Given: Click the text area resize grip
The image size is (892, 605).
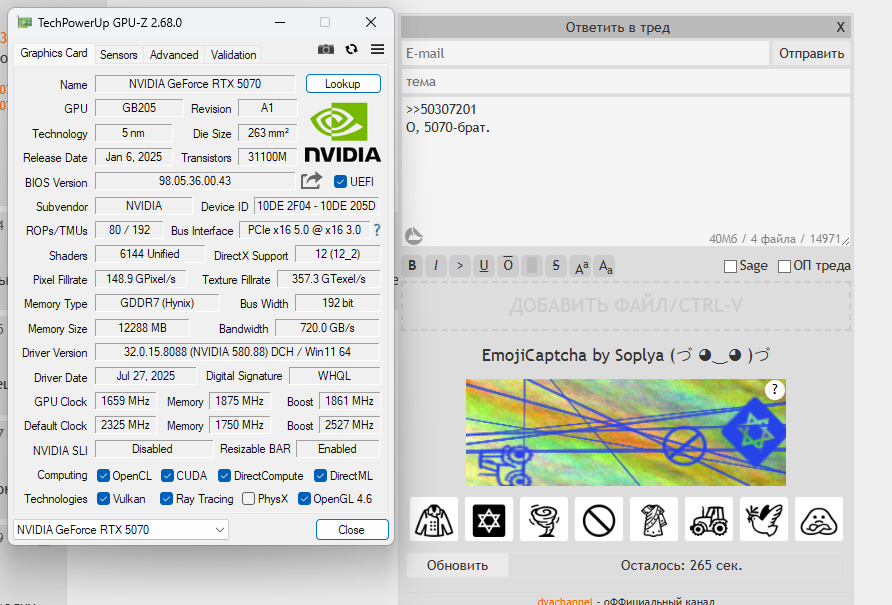Looking at the screenshot, I should tap(845, 241).
